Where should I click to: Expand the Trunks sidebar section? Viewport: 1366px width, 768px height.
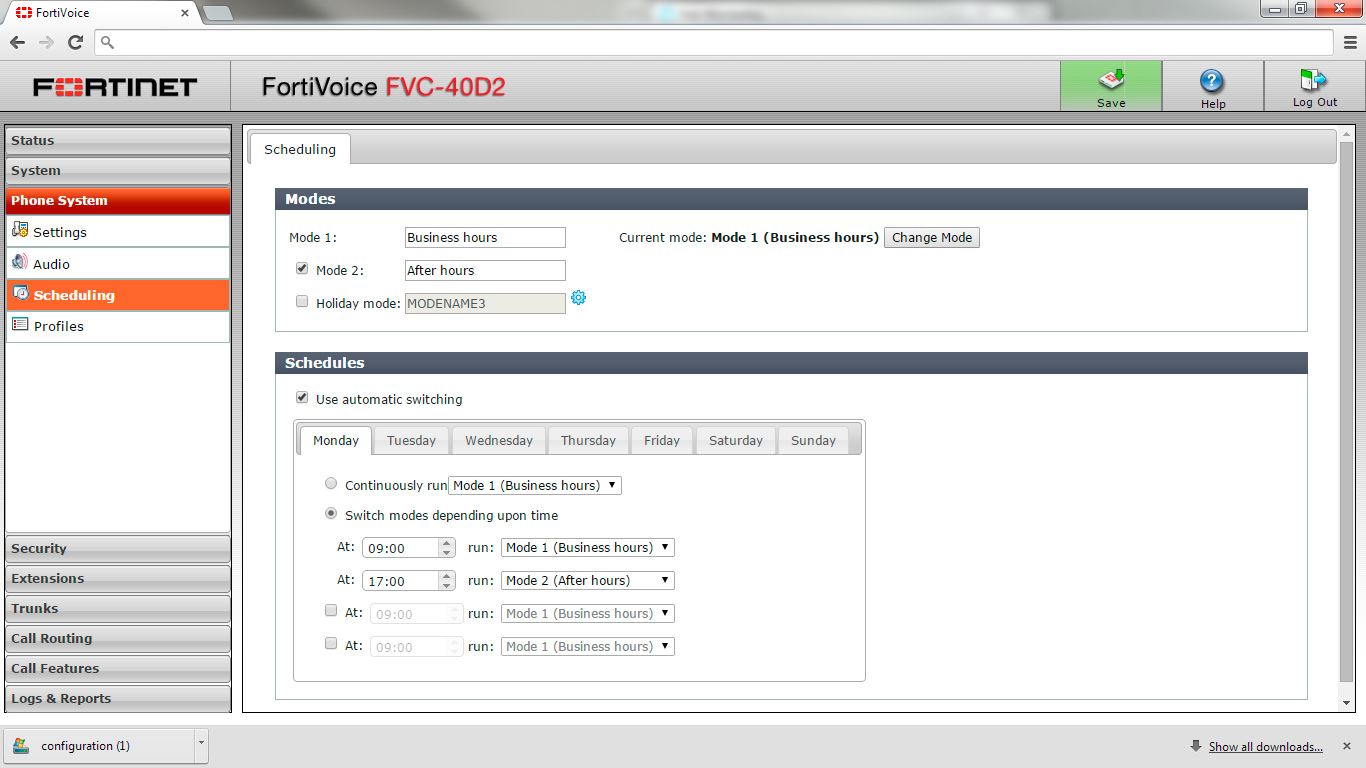tap(118, 609)
